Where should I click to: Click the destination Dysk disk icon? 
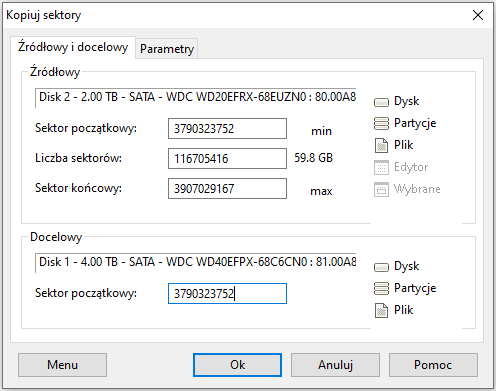point(381,267)
